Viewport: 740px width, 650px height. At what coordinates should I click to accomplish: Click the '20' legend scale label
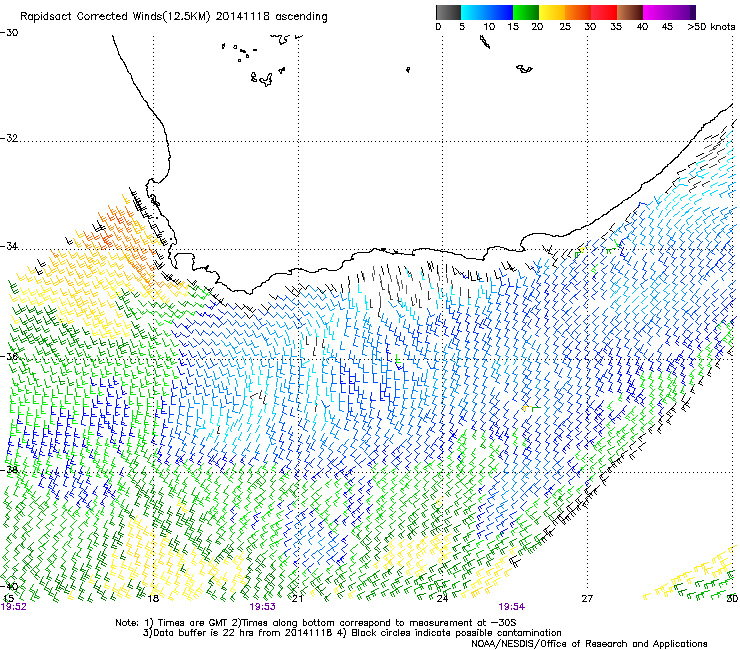537,27
